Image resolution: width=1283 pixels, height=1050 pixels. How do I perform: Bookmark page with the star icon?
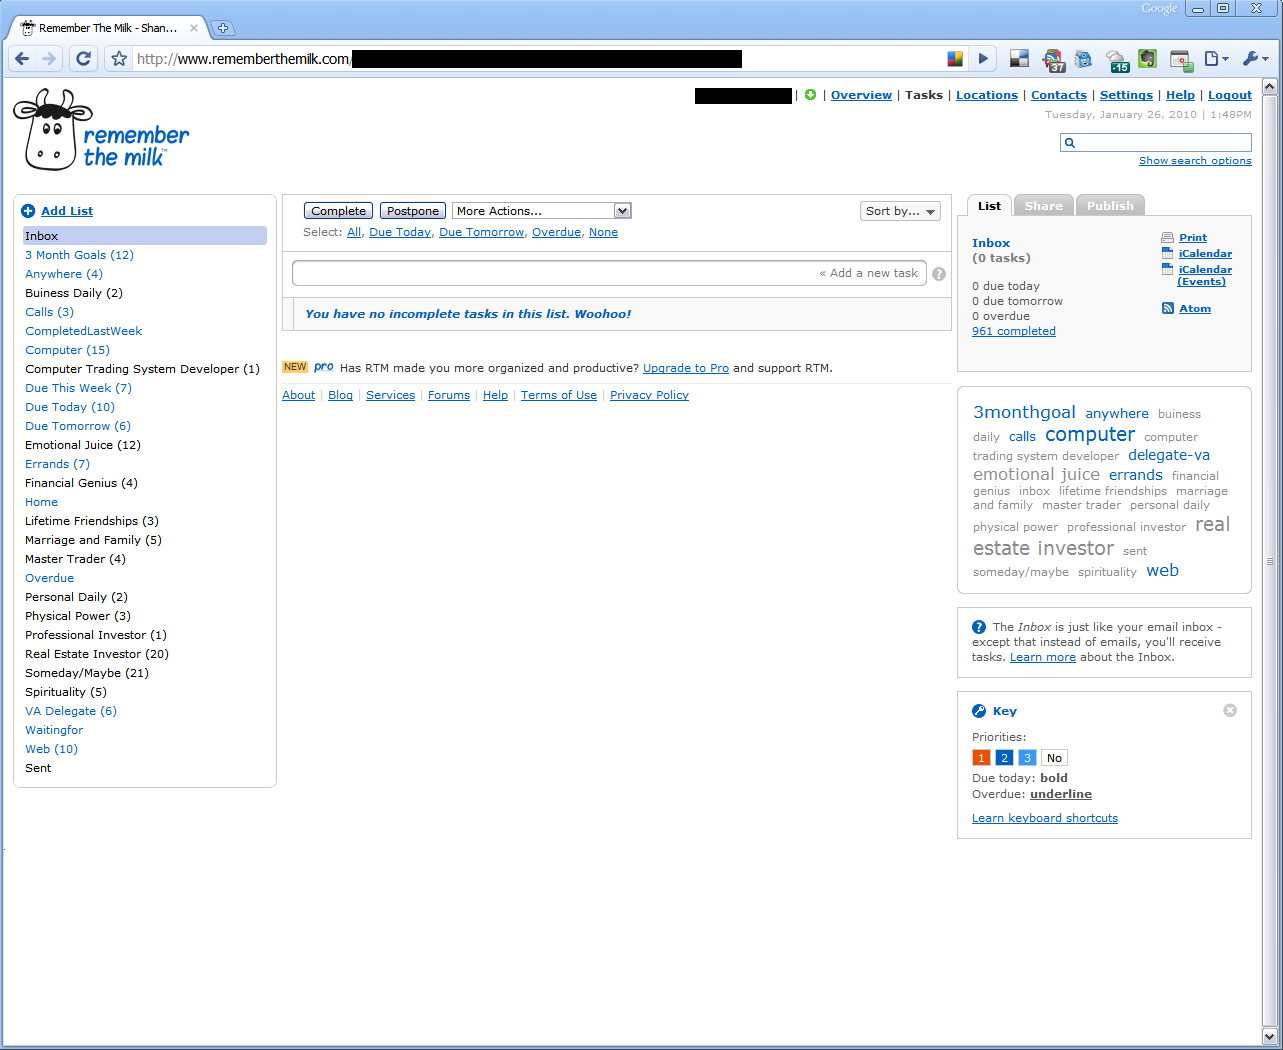click(119, 59)
